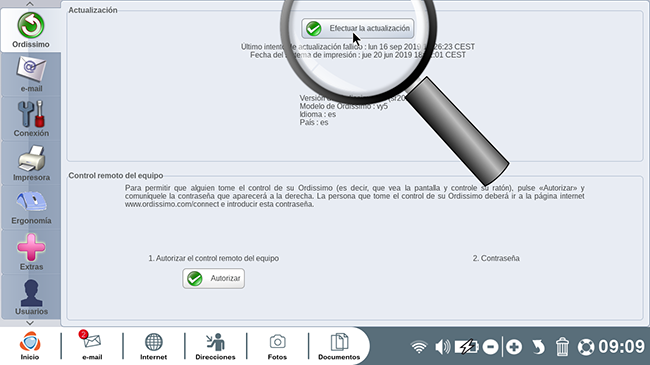Open the Ergonomía mouse settings
The image size is (650, 365).
click(x=31, y=207)
